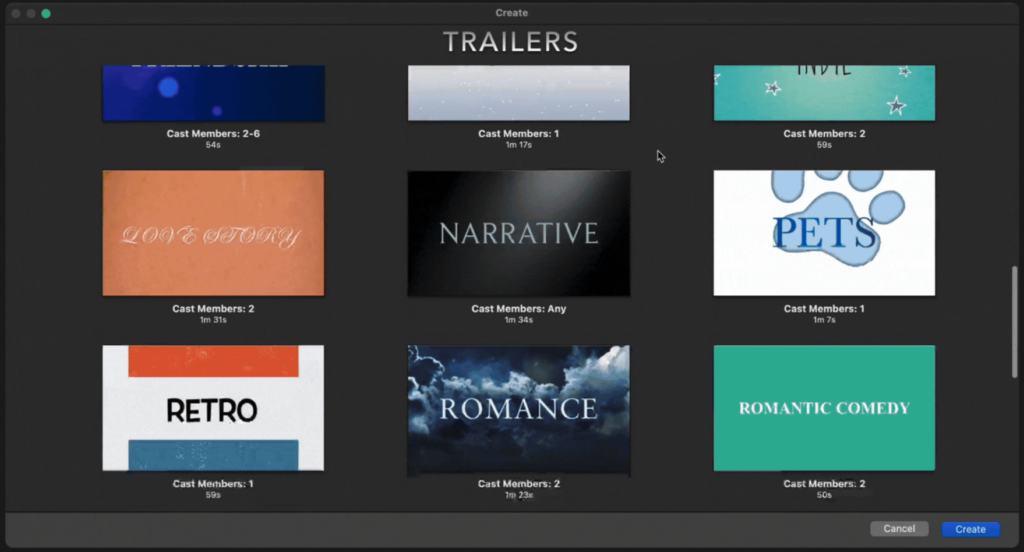Cancel the trailer creation dialog
The height and width of the screenshot is (552, 1024).
[x=899, y=529]
